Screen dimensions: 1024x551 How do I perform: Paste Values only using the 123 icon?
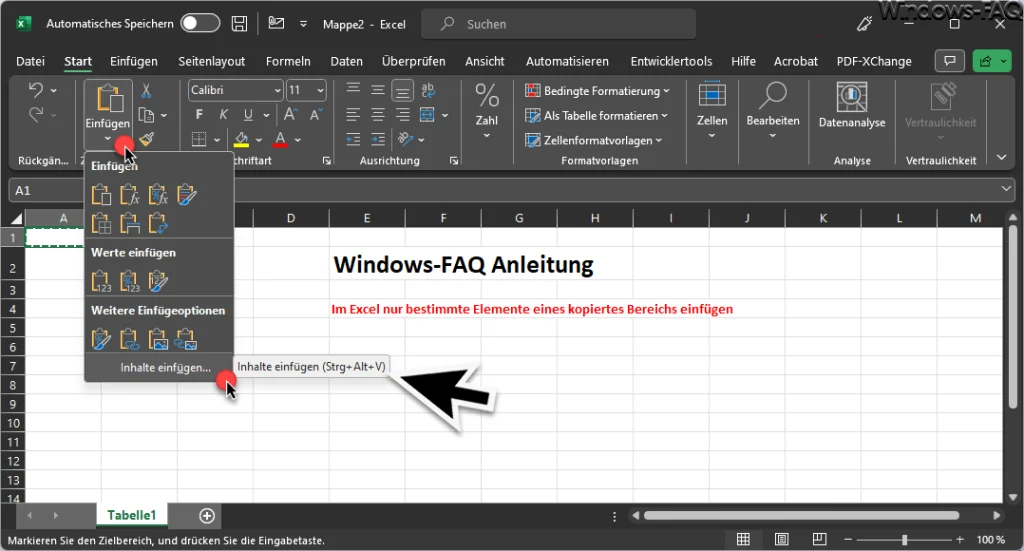pyautogui.click(x=101, y=281)
